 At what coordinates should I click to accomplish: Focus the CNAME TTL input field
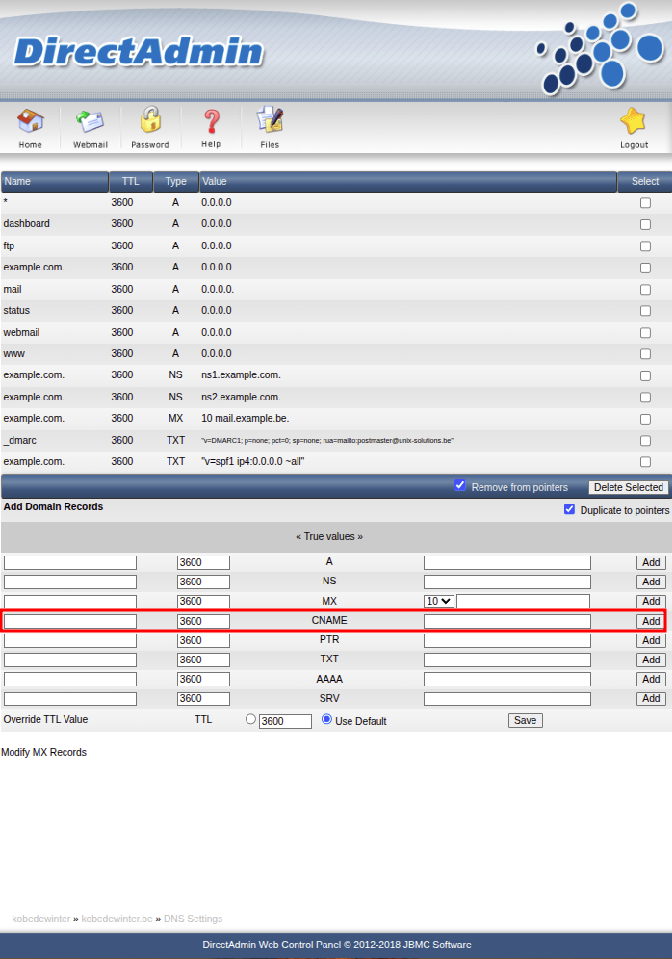pyautogui.click(x=204, y=621)
